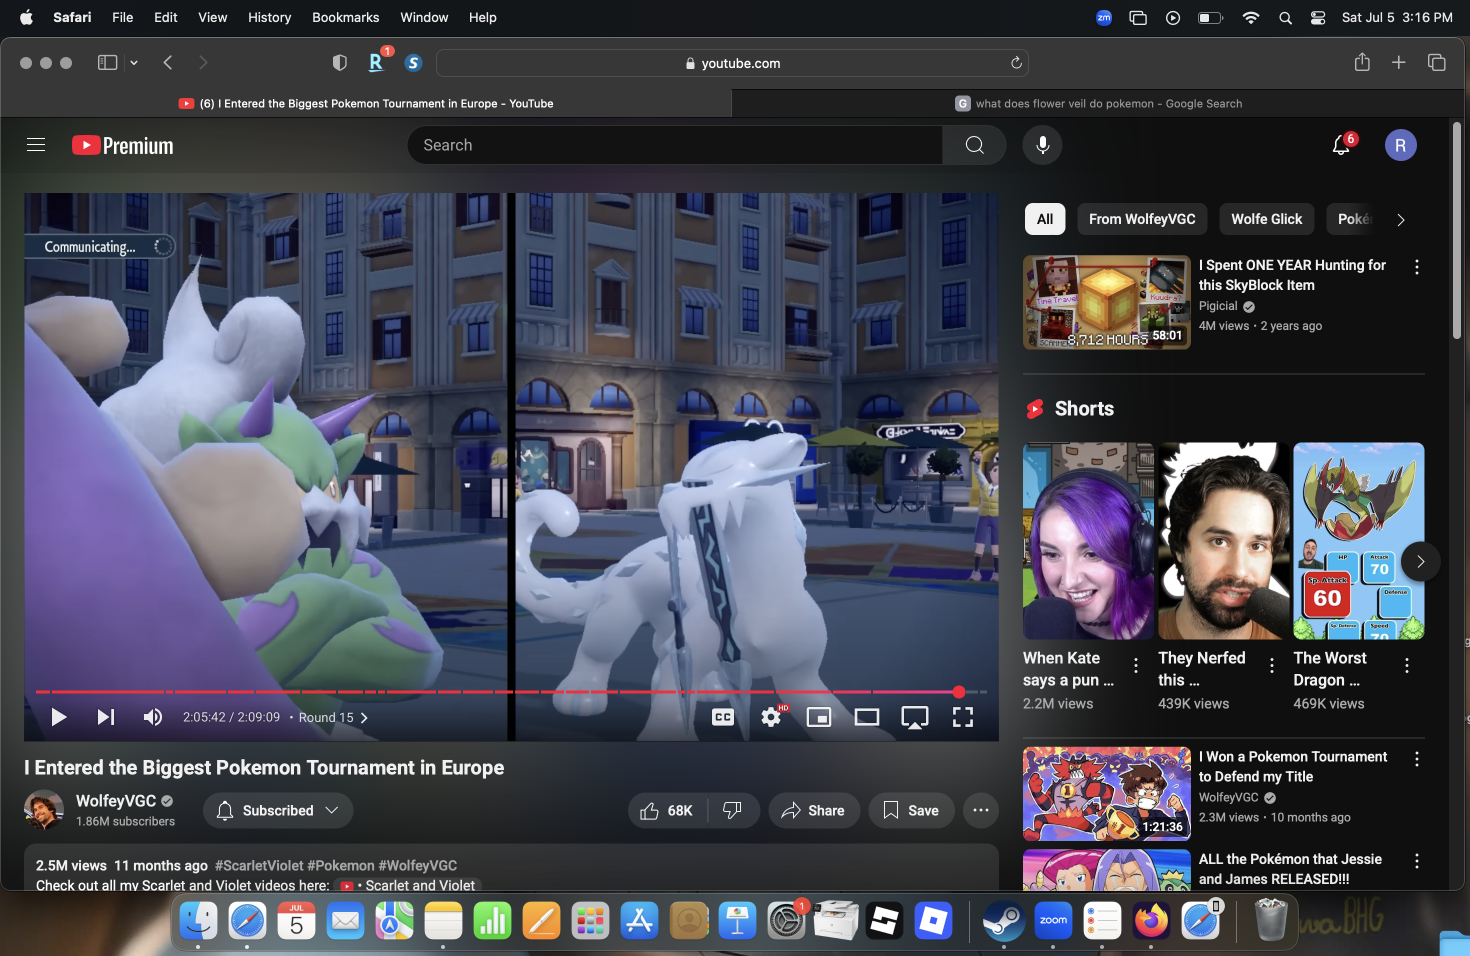Show next Shorts with arrow button
The height and width of the screenshot is (956, 1470).
1420,562
